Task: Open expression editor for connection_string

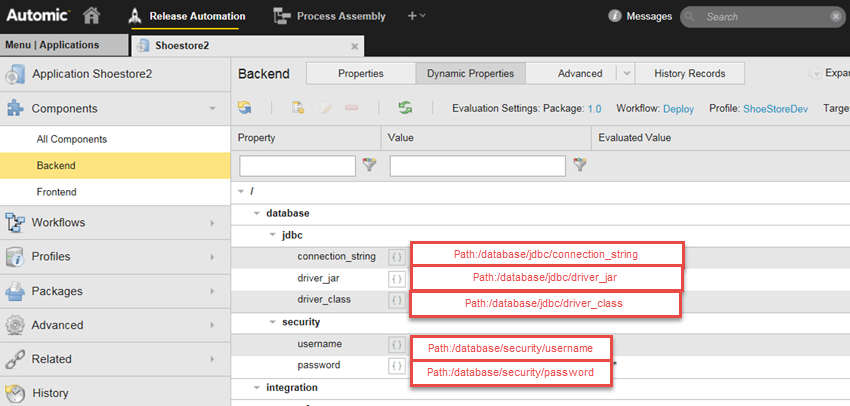Action: tap(397, 257)
